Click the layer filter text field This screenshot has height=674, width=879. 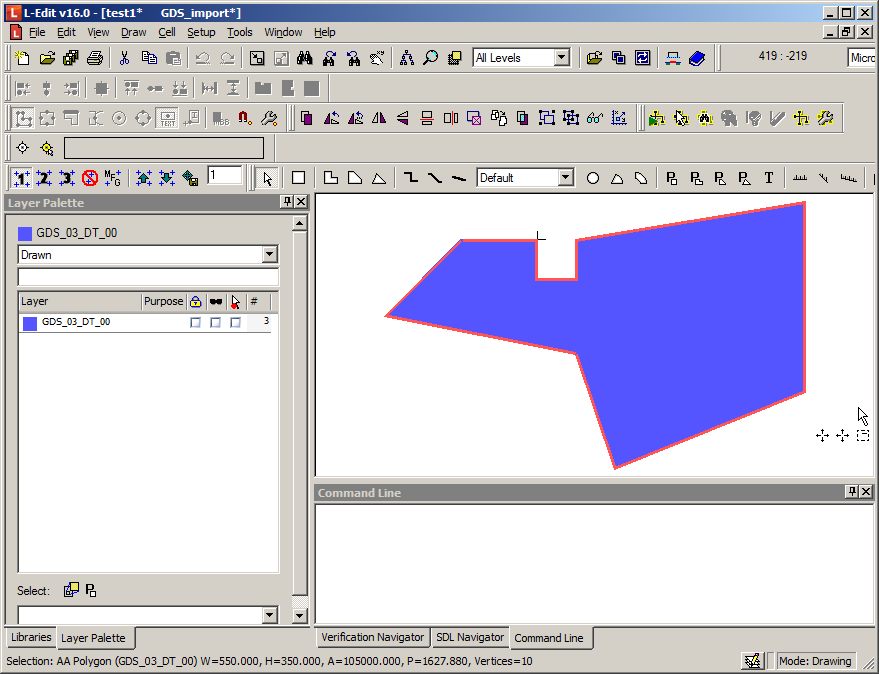(x=148, y=277)
